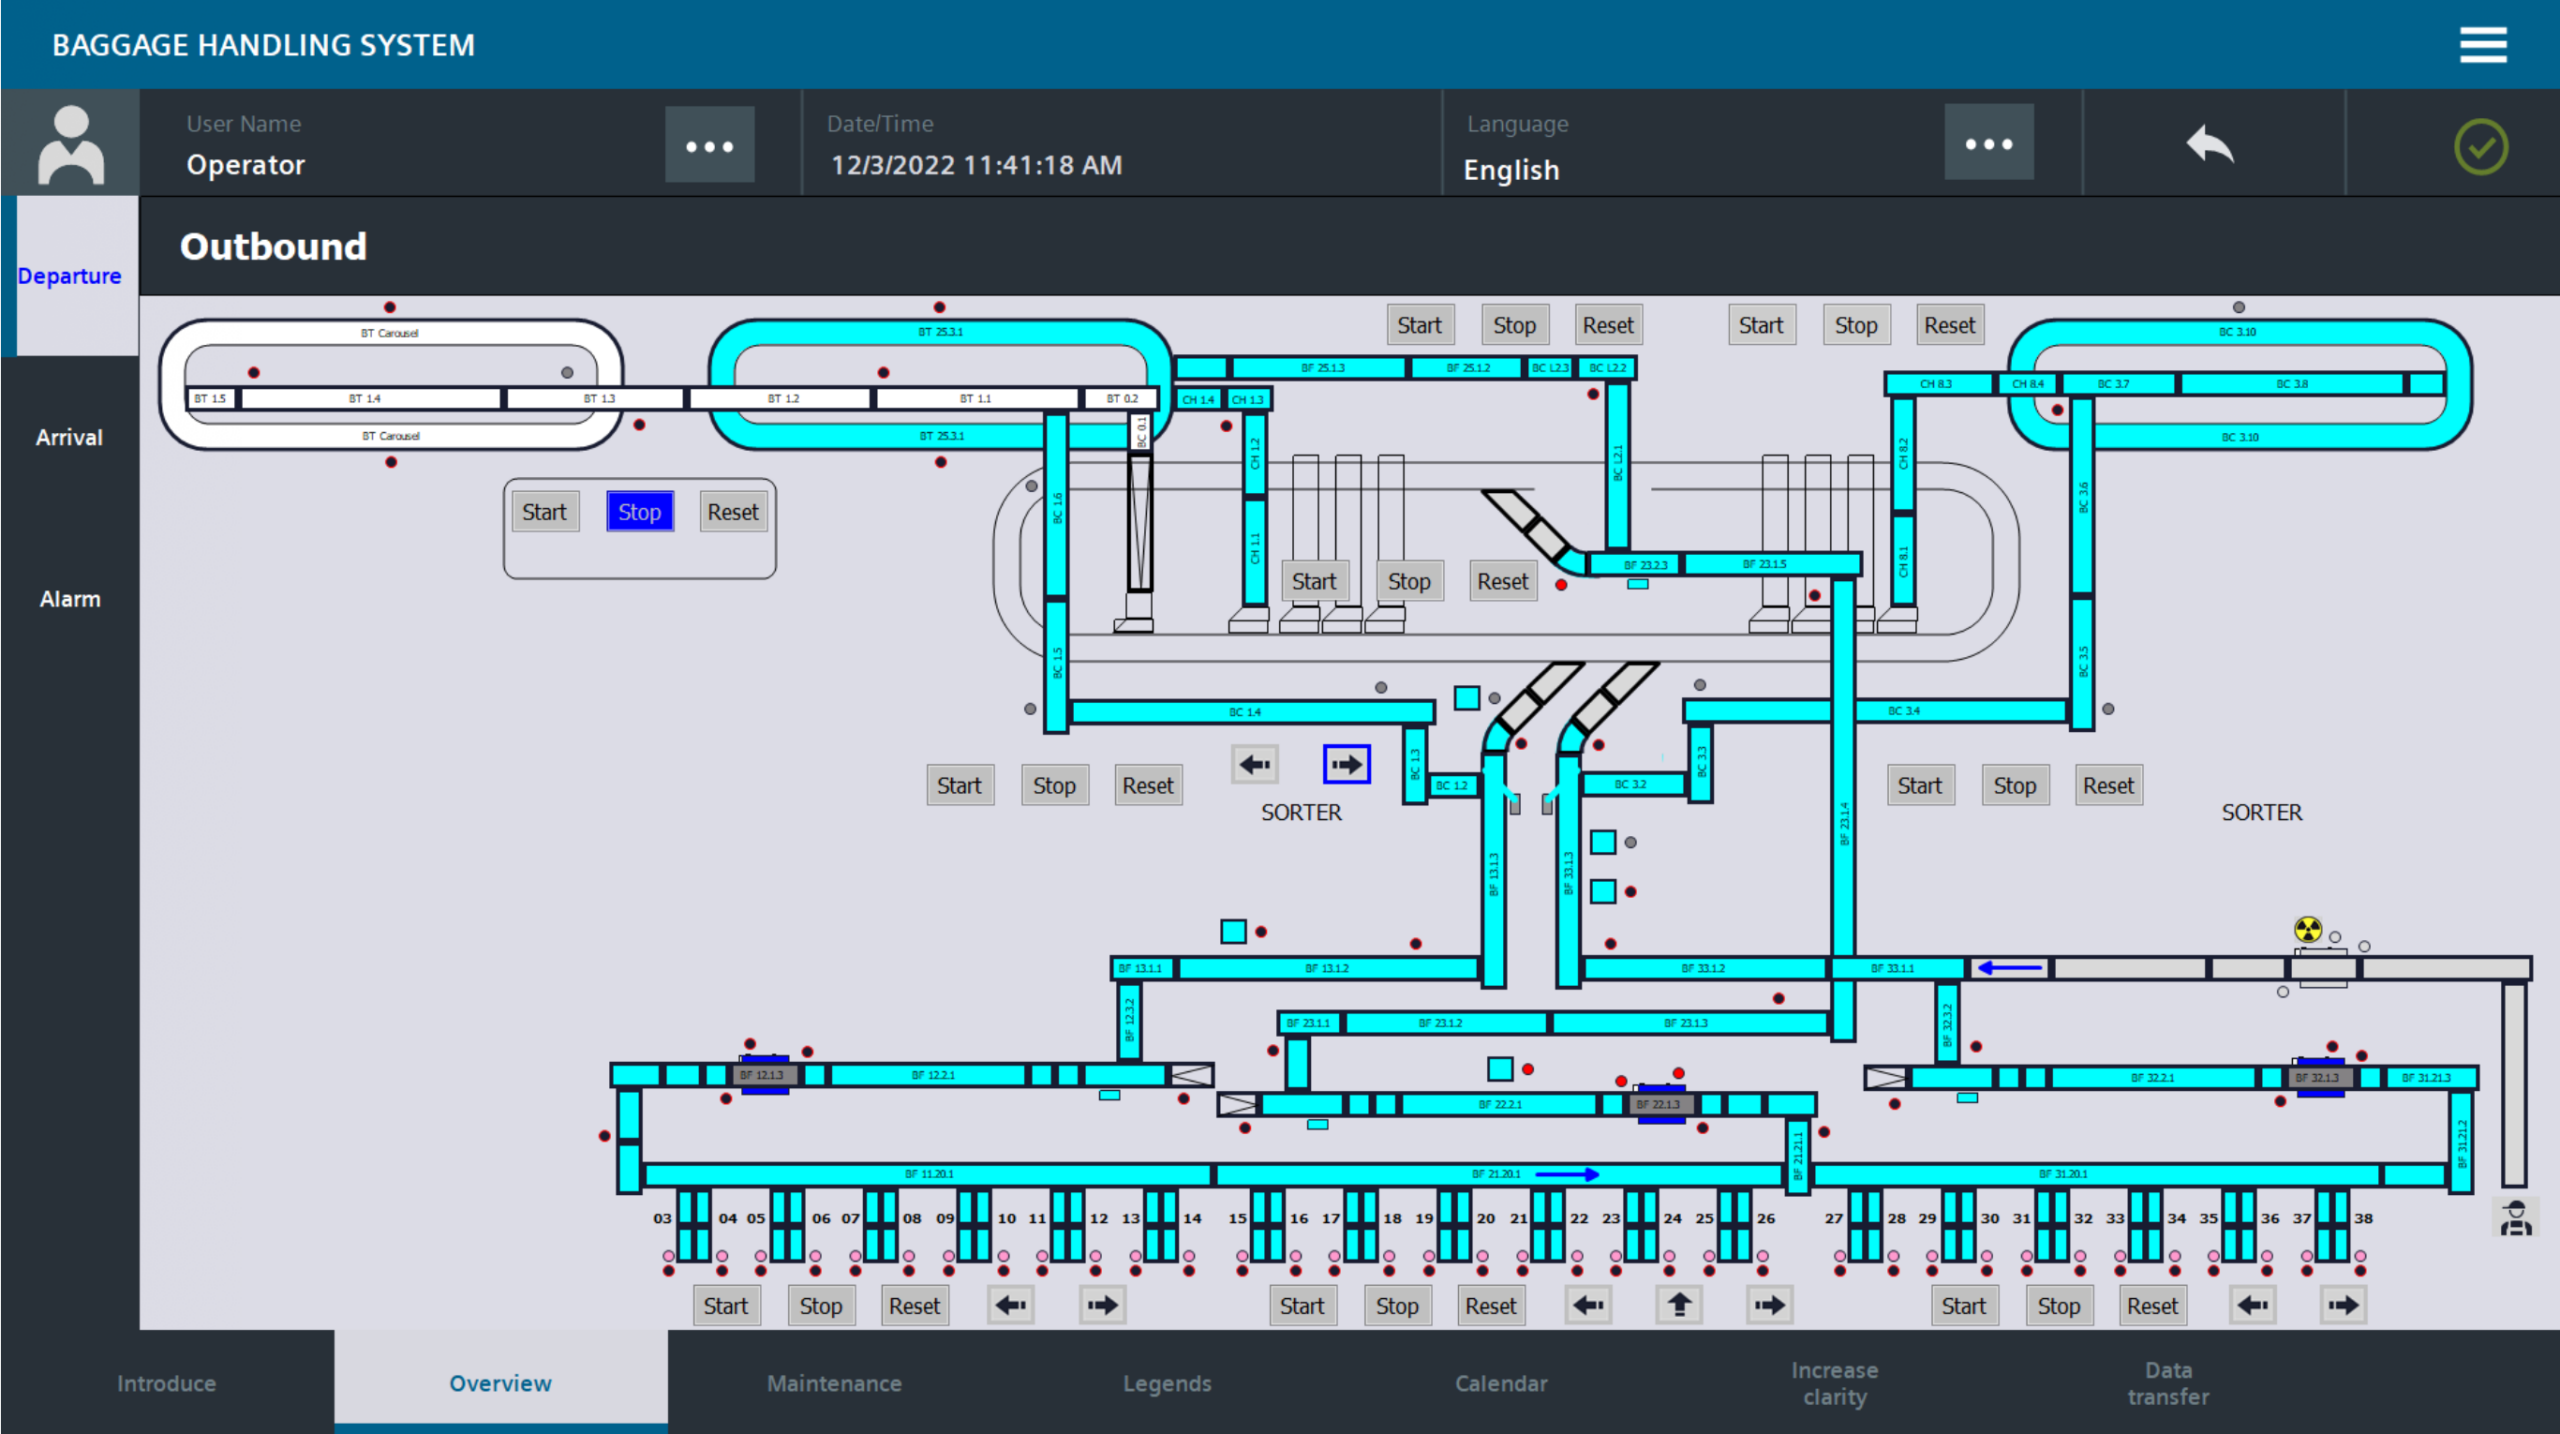The height and width of the screenshot is (1434, 2560).
Task: Open Language options ellipsis button
Action: coord(1989,143)
